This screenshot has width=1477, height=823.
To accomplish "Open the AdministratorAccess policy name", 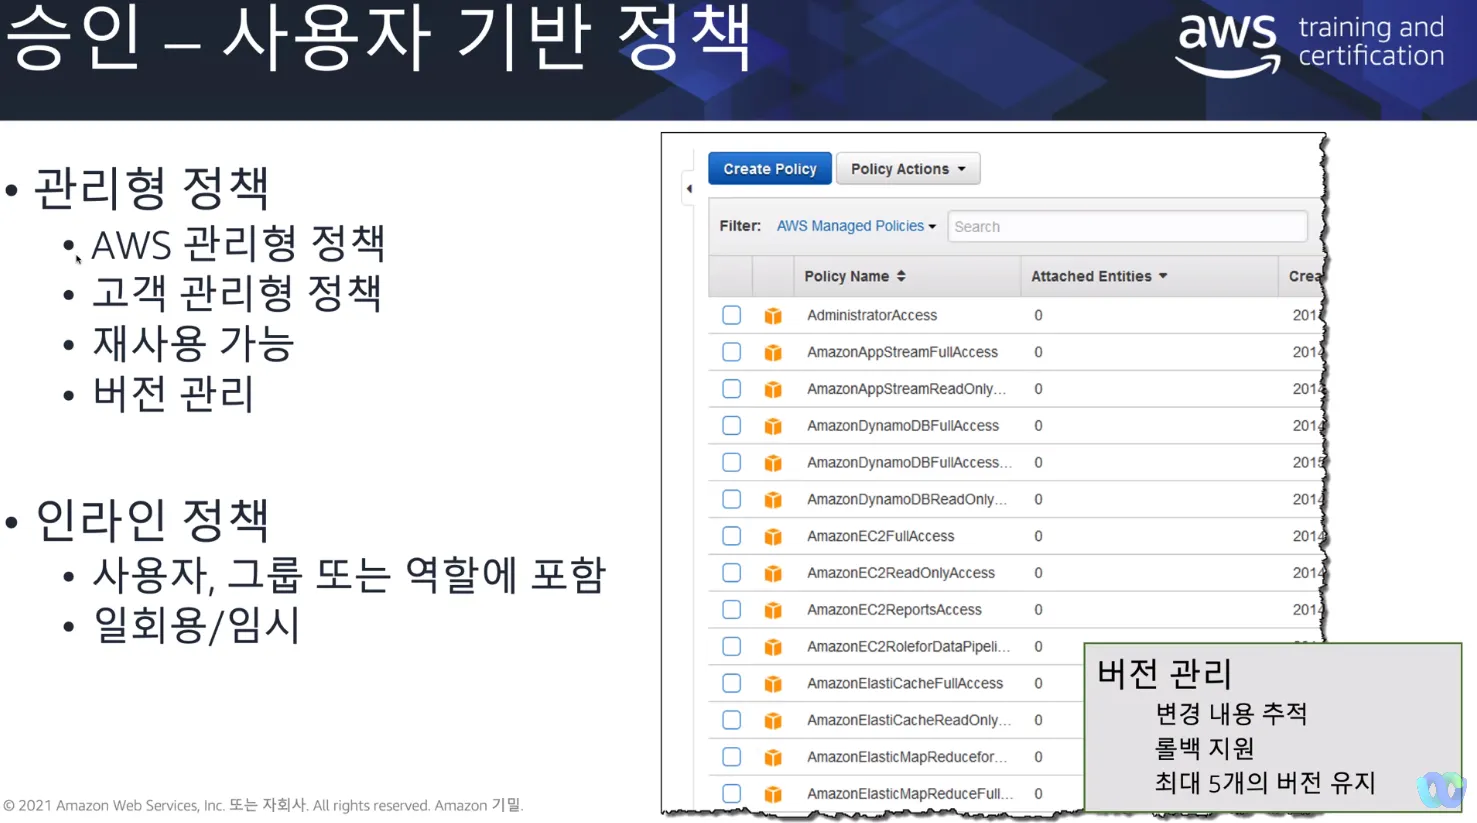I will point(872,315).
